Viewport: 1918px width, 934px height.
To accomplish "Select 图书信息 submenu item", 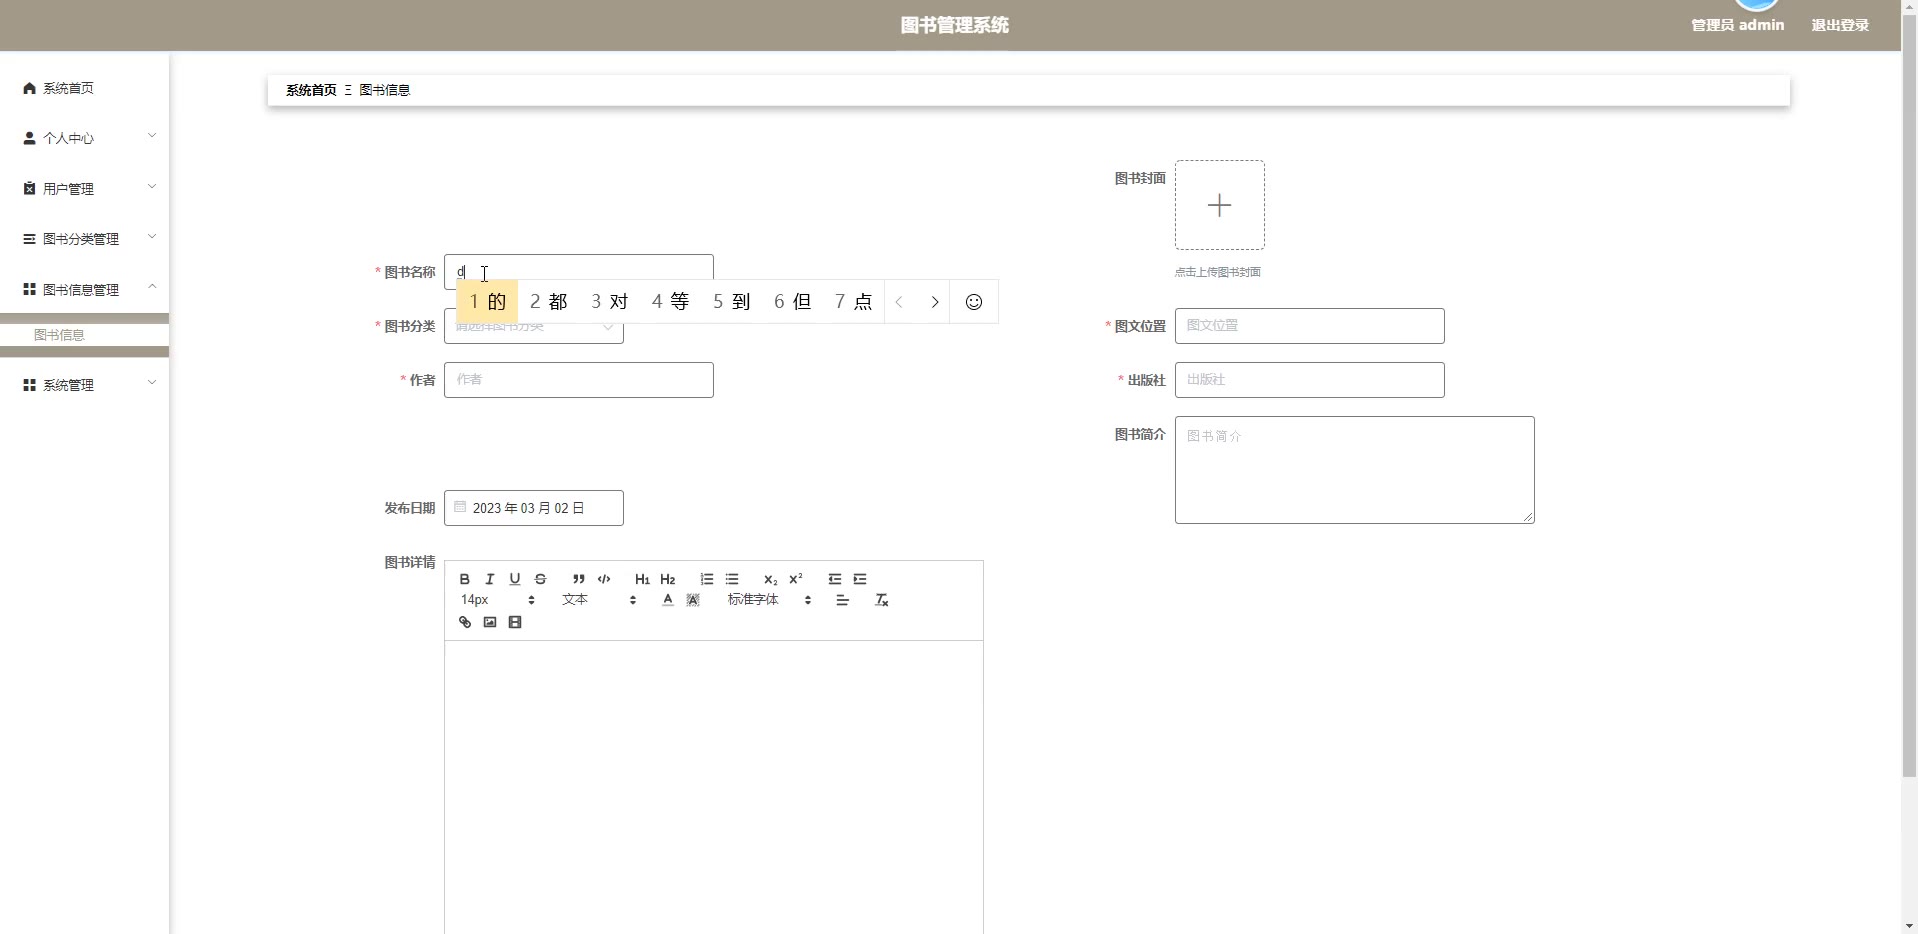I will [x=60, y=335].
